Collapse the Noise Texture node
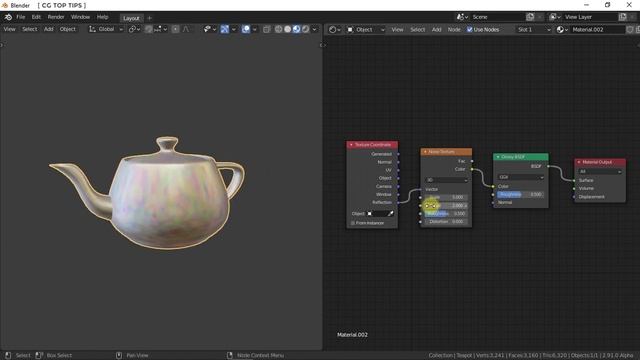This screenshot has width=640, height=360. tap(425, 151)
